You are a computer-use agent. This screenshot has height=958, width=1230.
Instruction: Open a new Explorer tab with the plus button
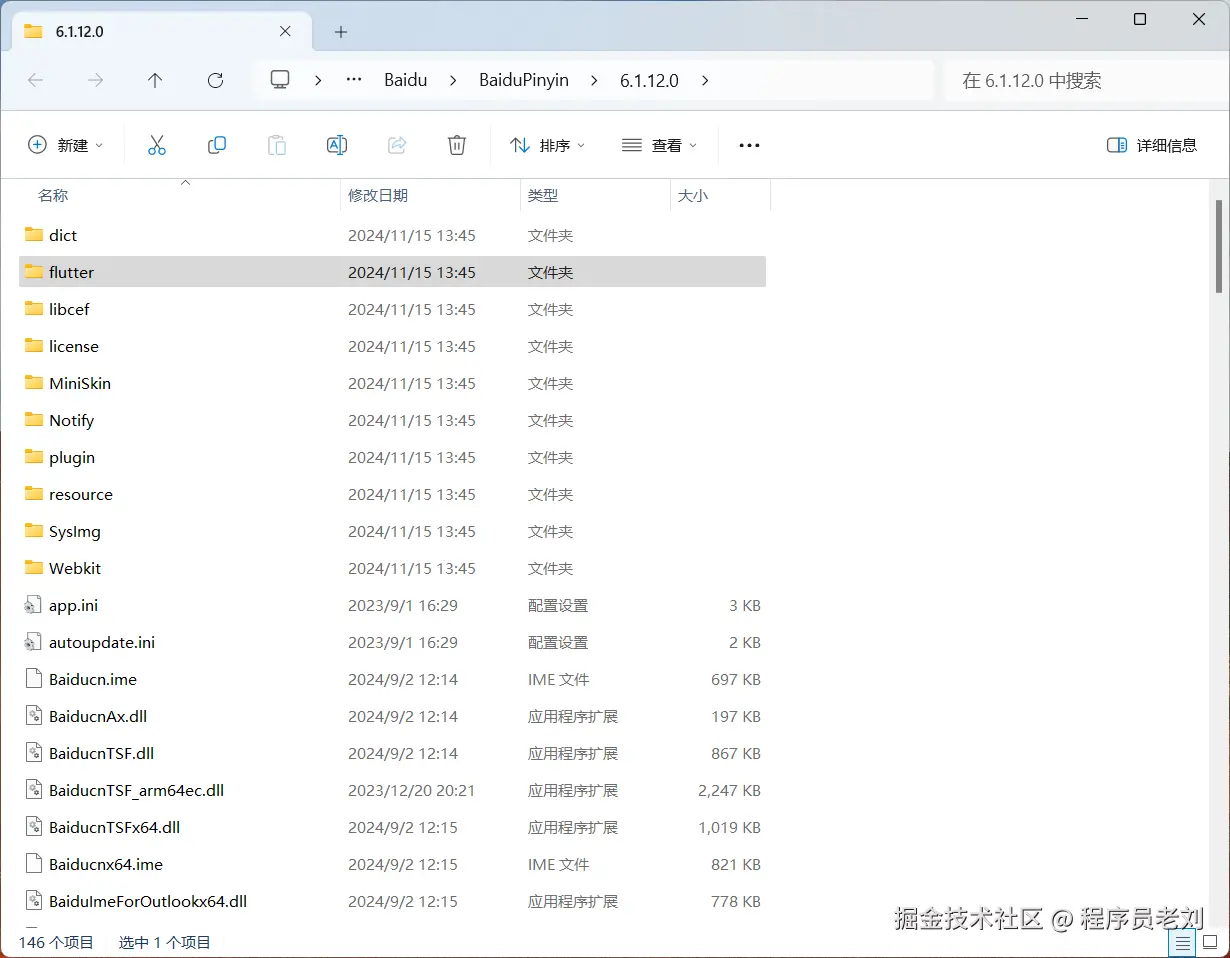pyautogui.click(x=340, y=31)
